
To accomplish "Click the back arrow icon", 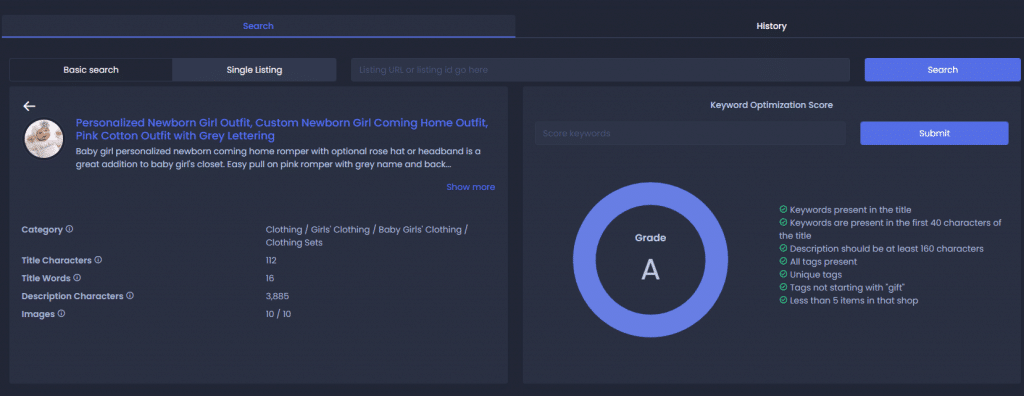I will pos(29,106).
